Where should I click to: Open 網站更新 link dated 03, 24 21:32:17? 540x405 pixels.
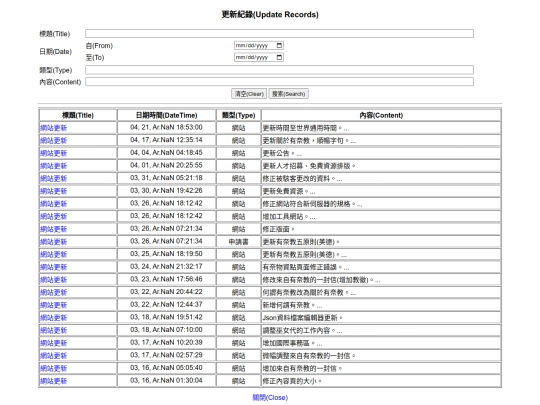pos(53,267)
